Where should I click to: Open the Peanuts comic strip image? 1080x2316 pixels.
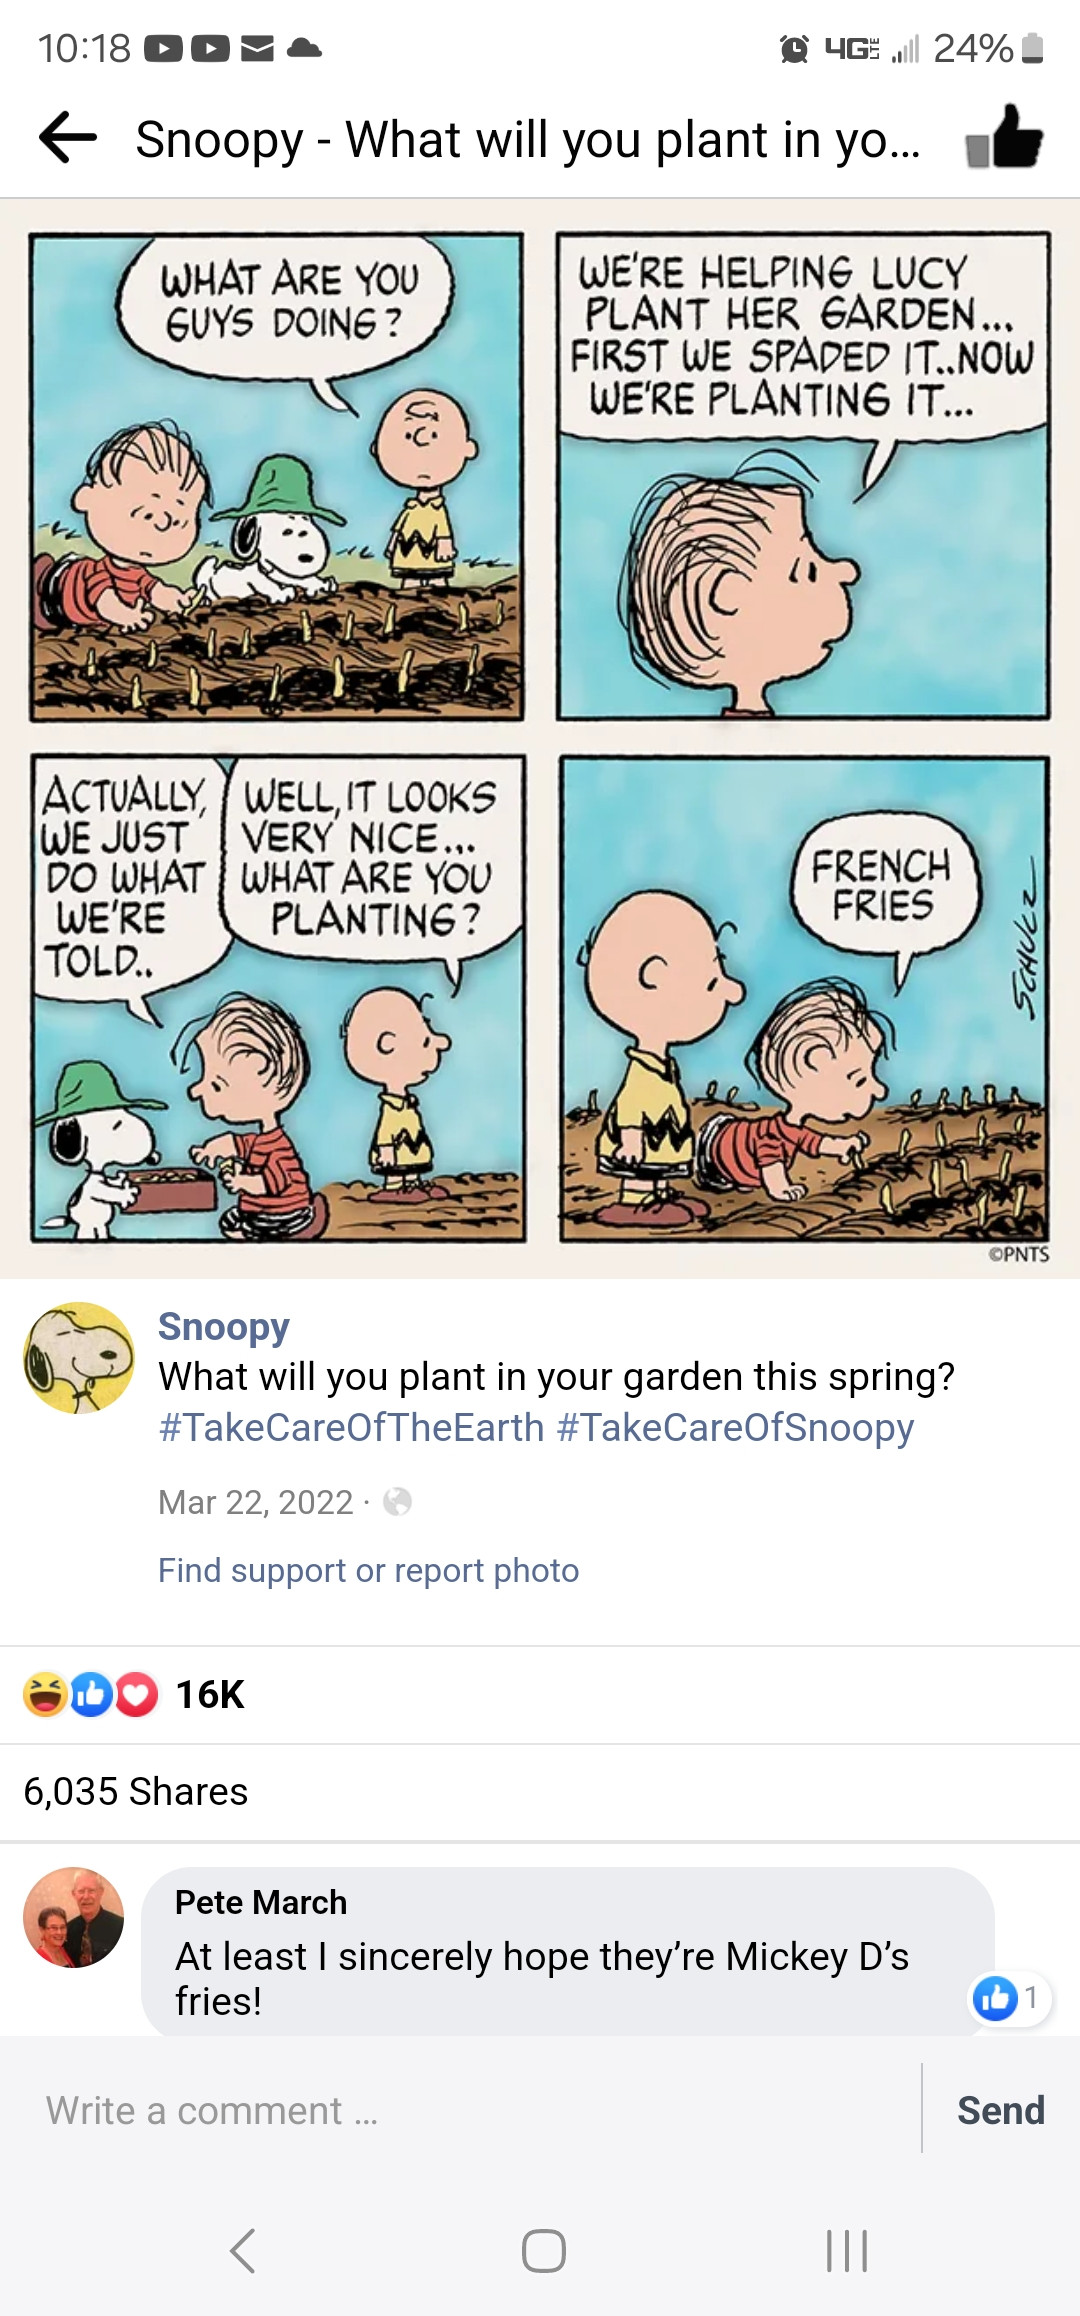tap(540, 738)
